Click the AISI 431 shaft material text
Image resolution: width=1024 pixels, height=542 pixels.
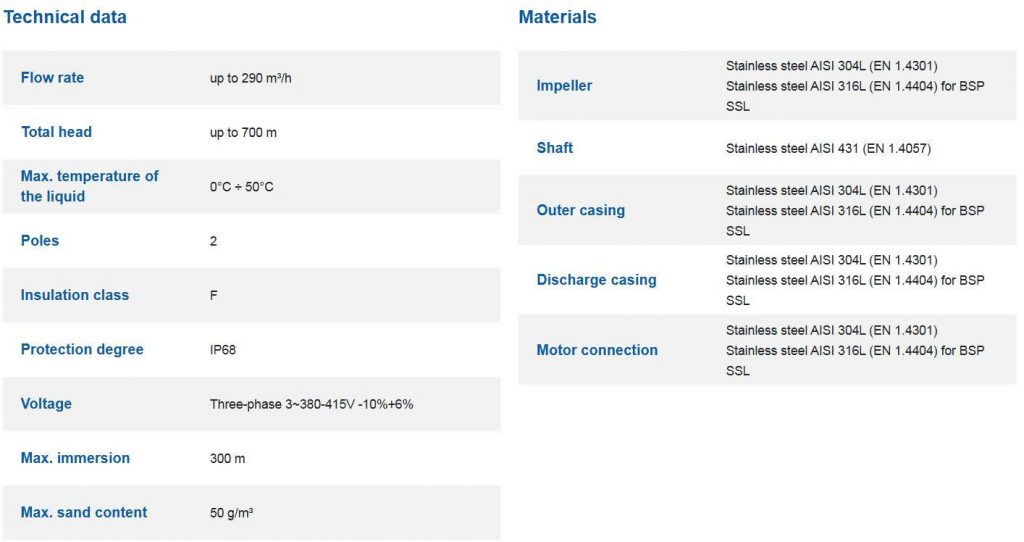tap(828, 148)
